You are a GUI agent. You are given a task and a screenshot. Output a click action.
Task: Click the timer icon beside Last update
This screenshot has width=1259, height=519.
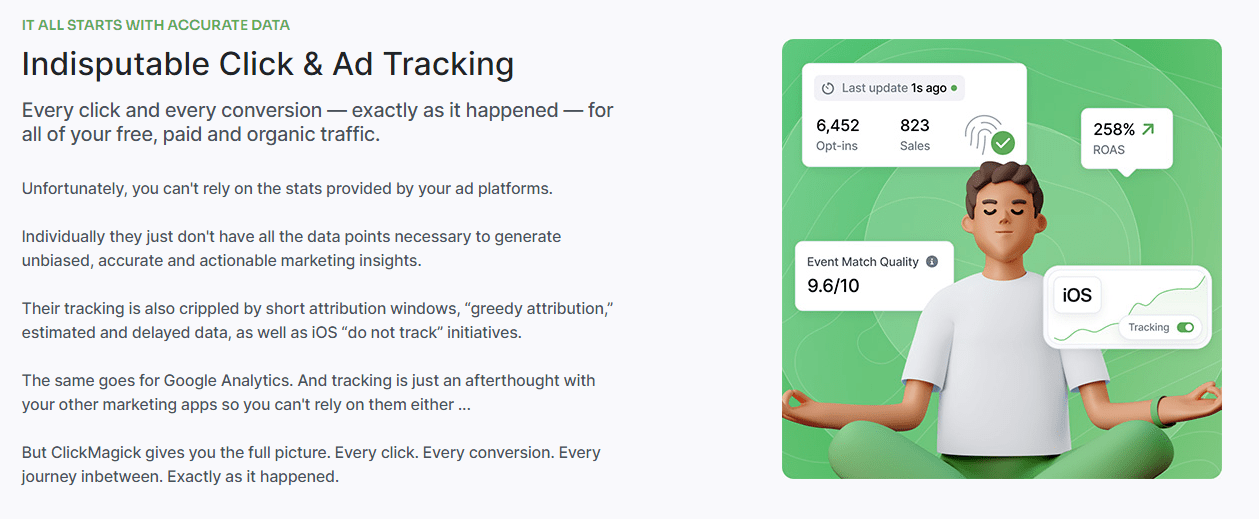pos(827,88)
